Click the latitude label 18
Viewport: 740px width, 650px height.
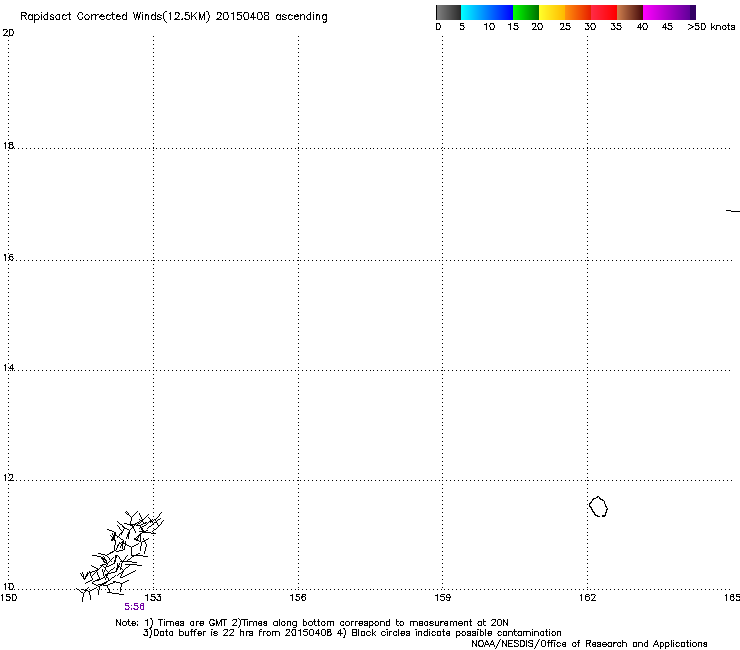pyautogui.click(x=8, y=145)
